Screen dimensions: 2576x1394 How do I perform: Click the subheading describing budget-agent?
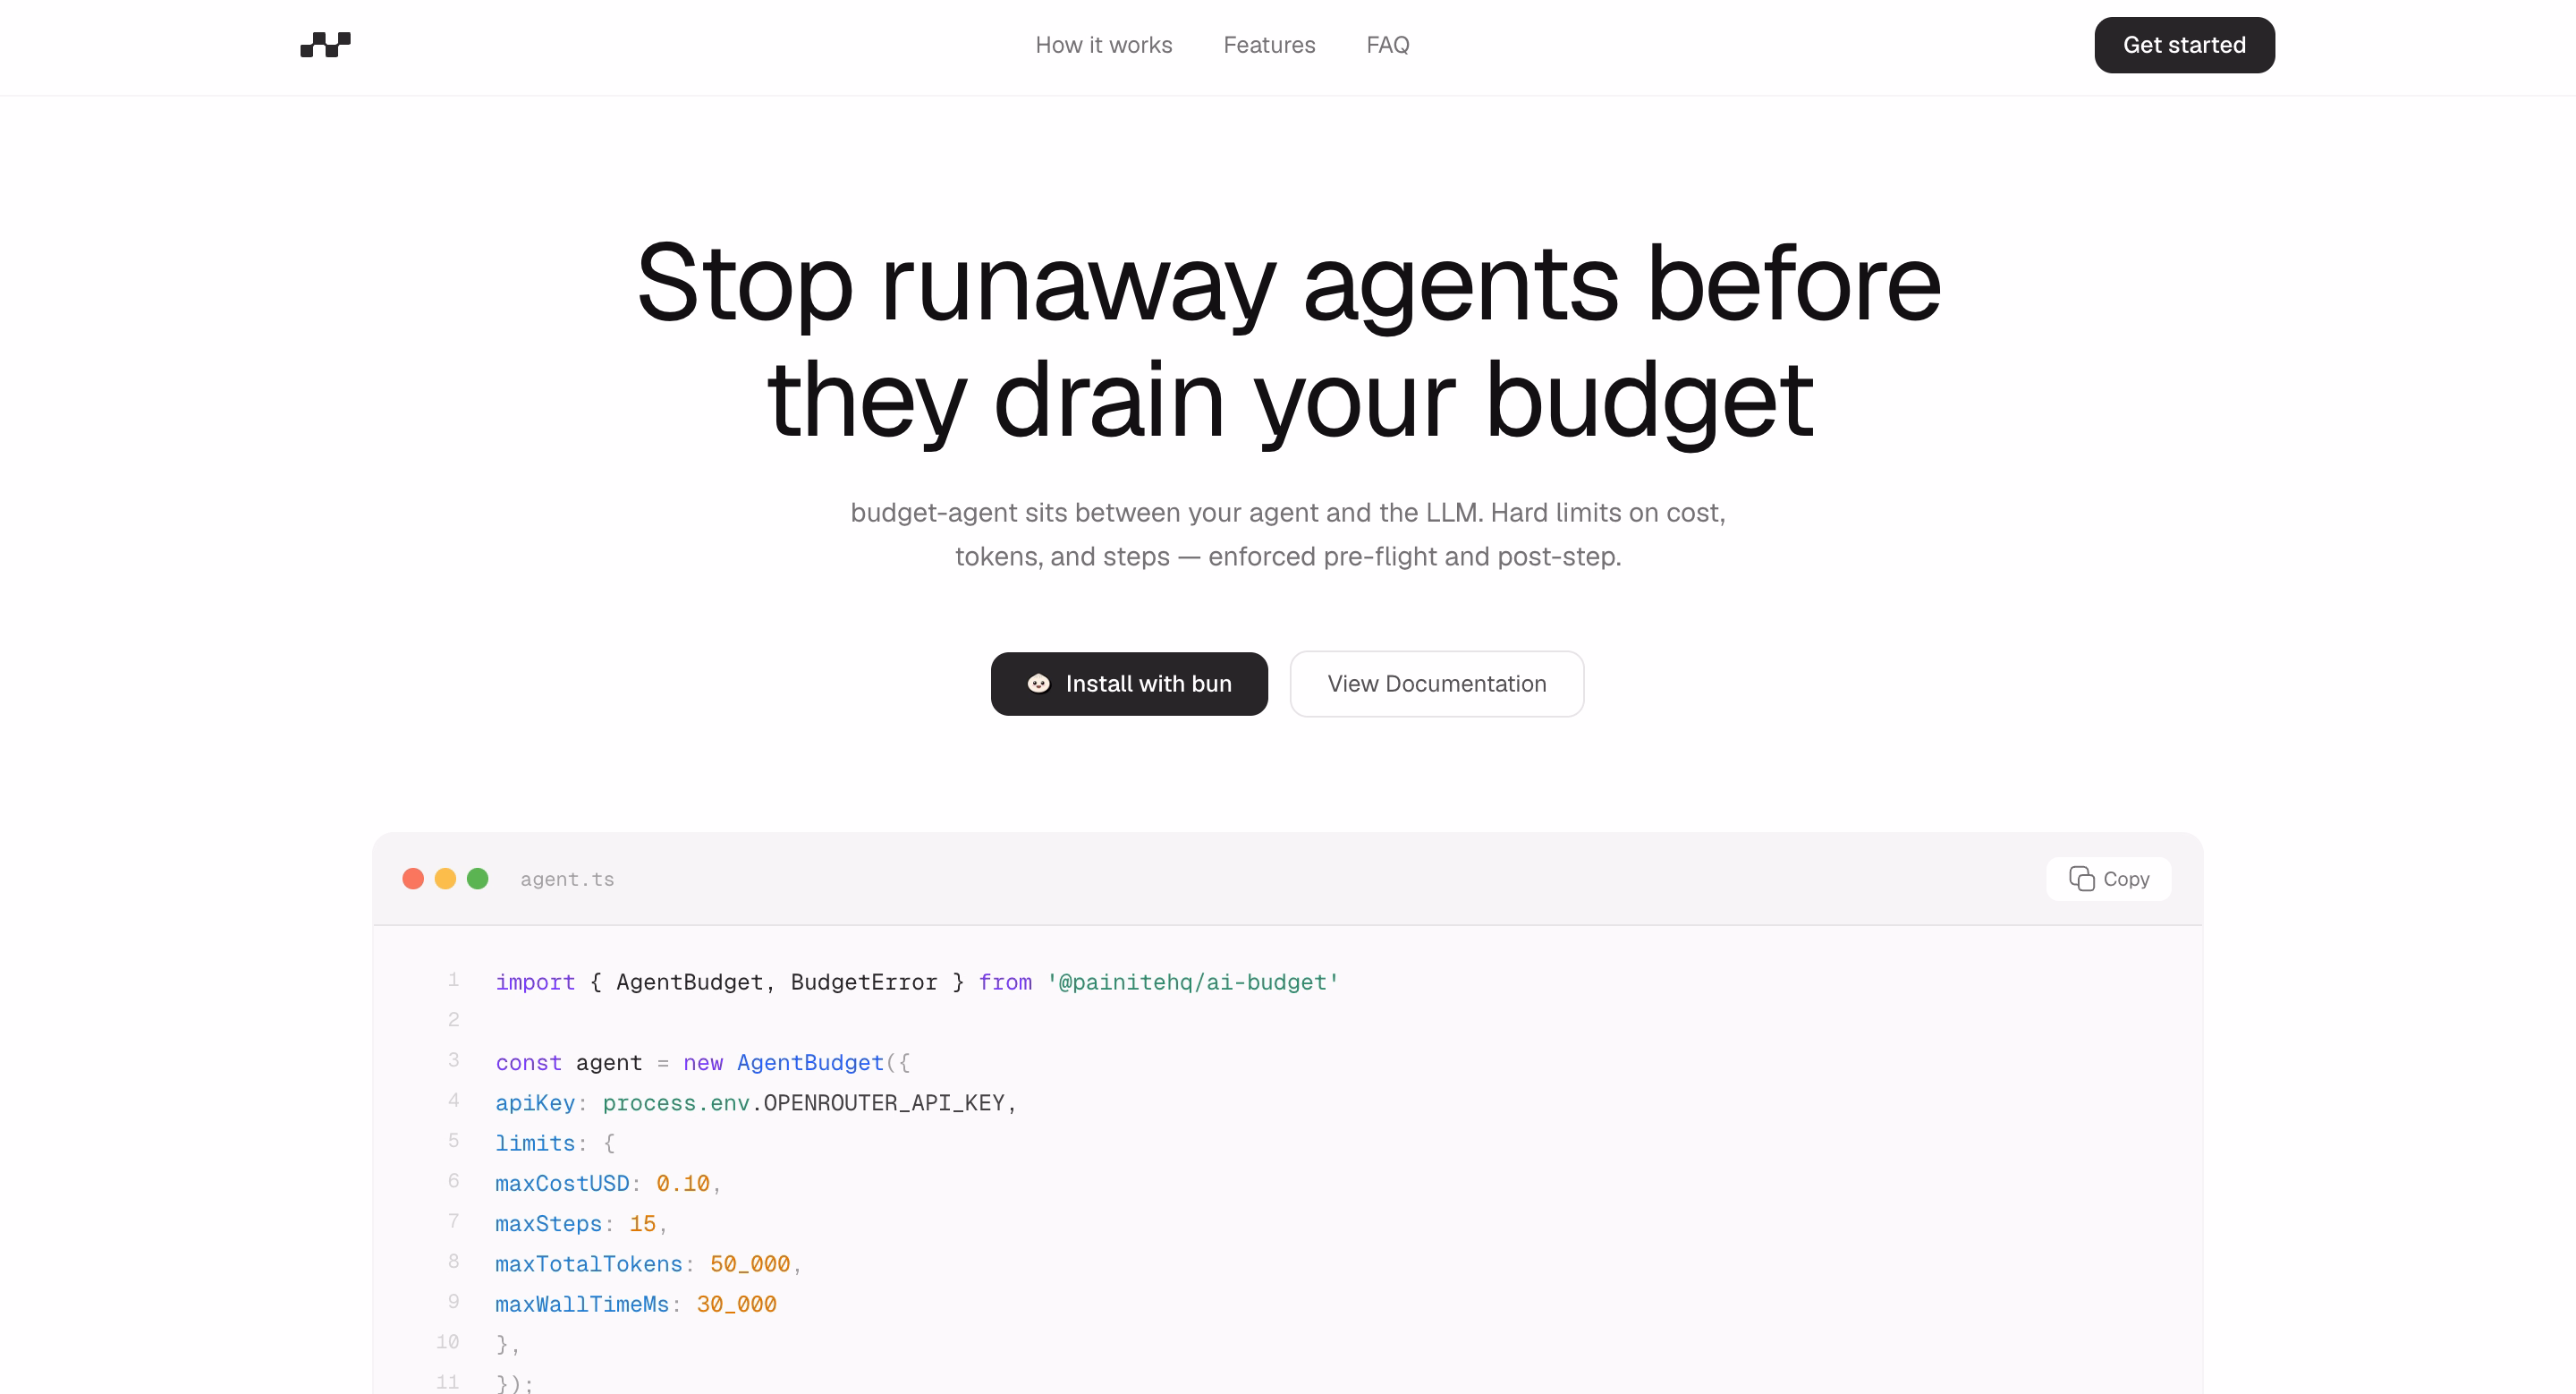tap(1288, 535)
